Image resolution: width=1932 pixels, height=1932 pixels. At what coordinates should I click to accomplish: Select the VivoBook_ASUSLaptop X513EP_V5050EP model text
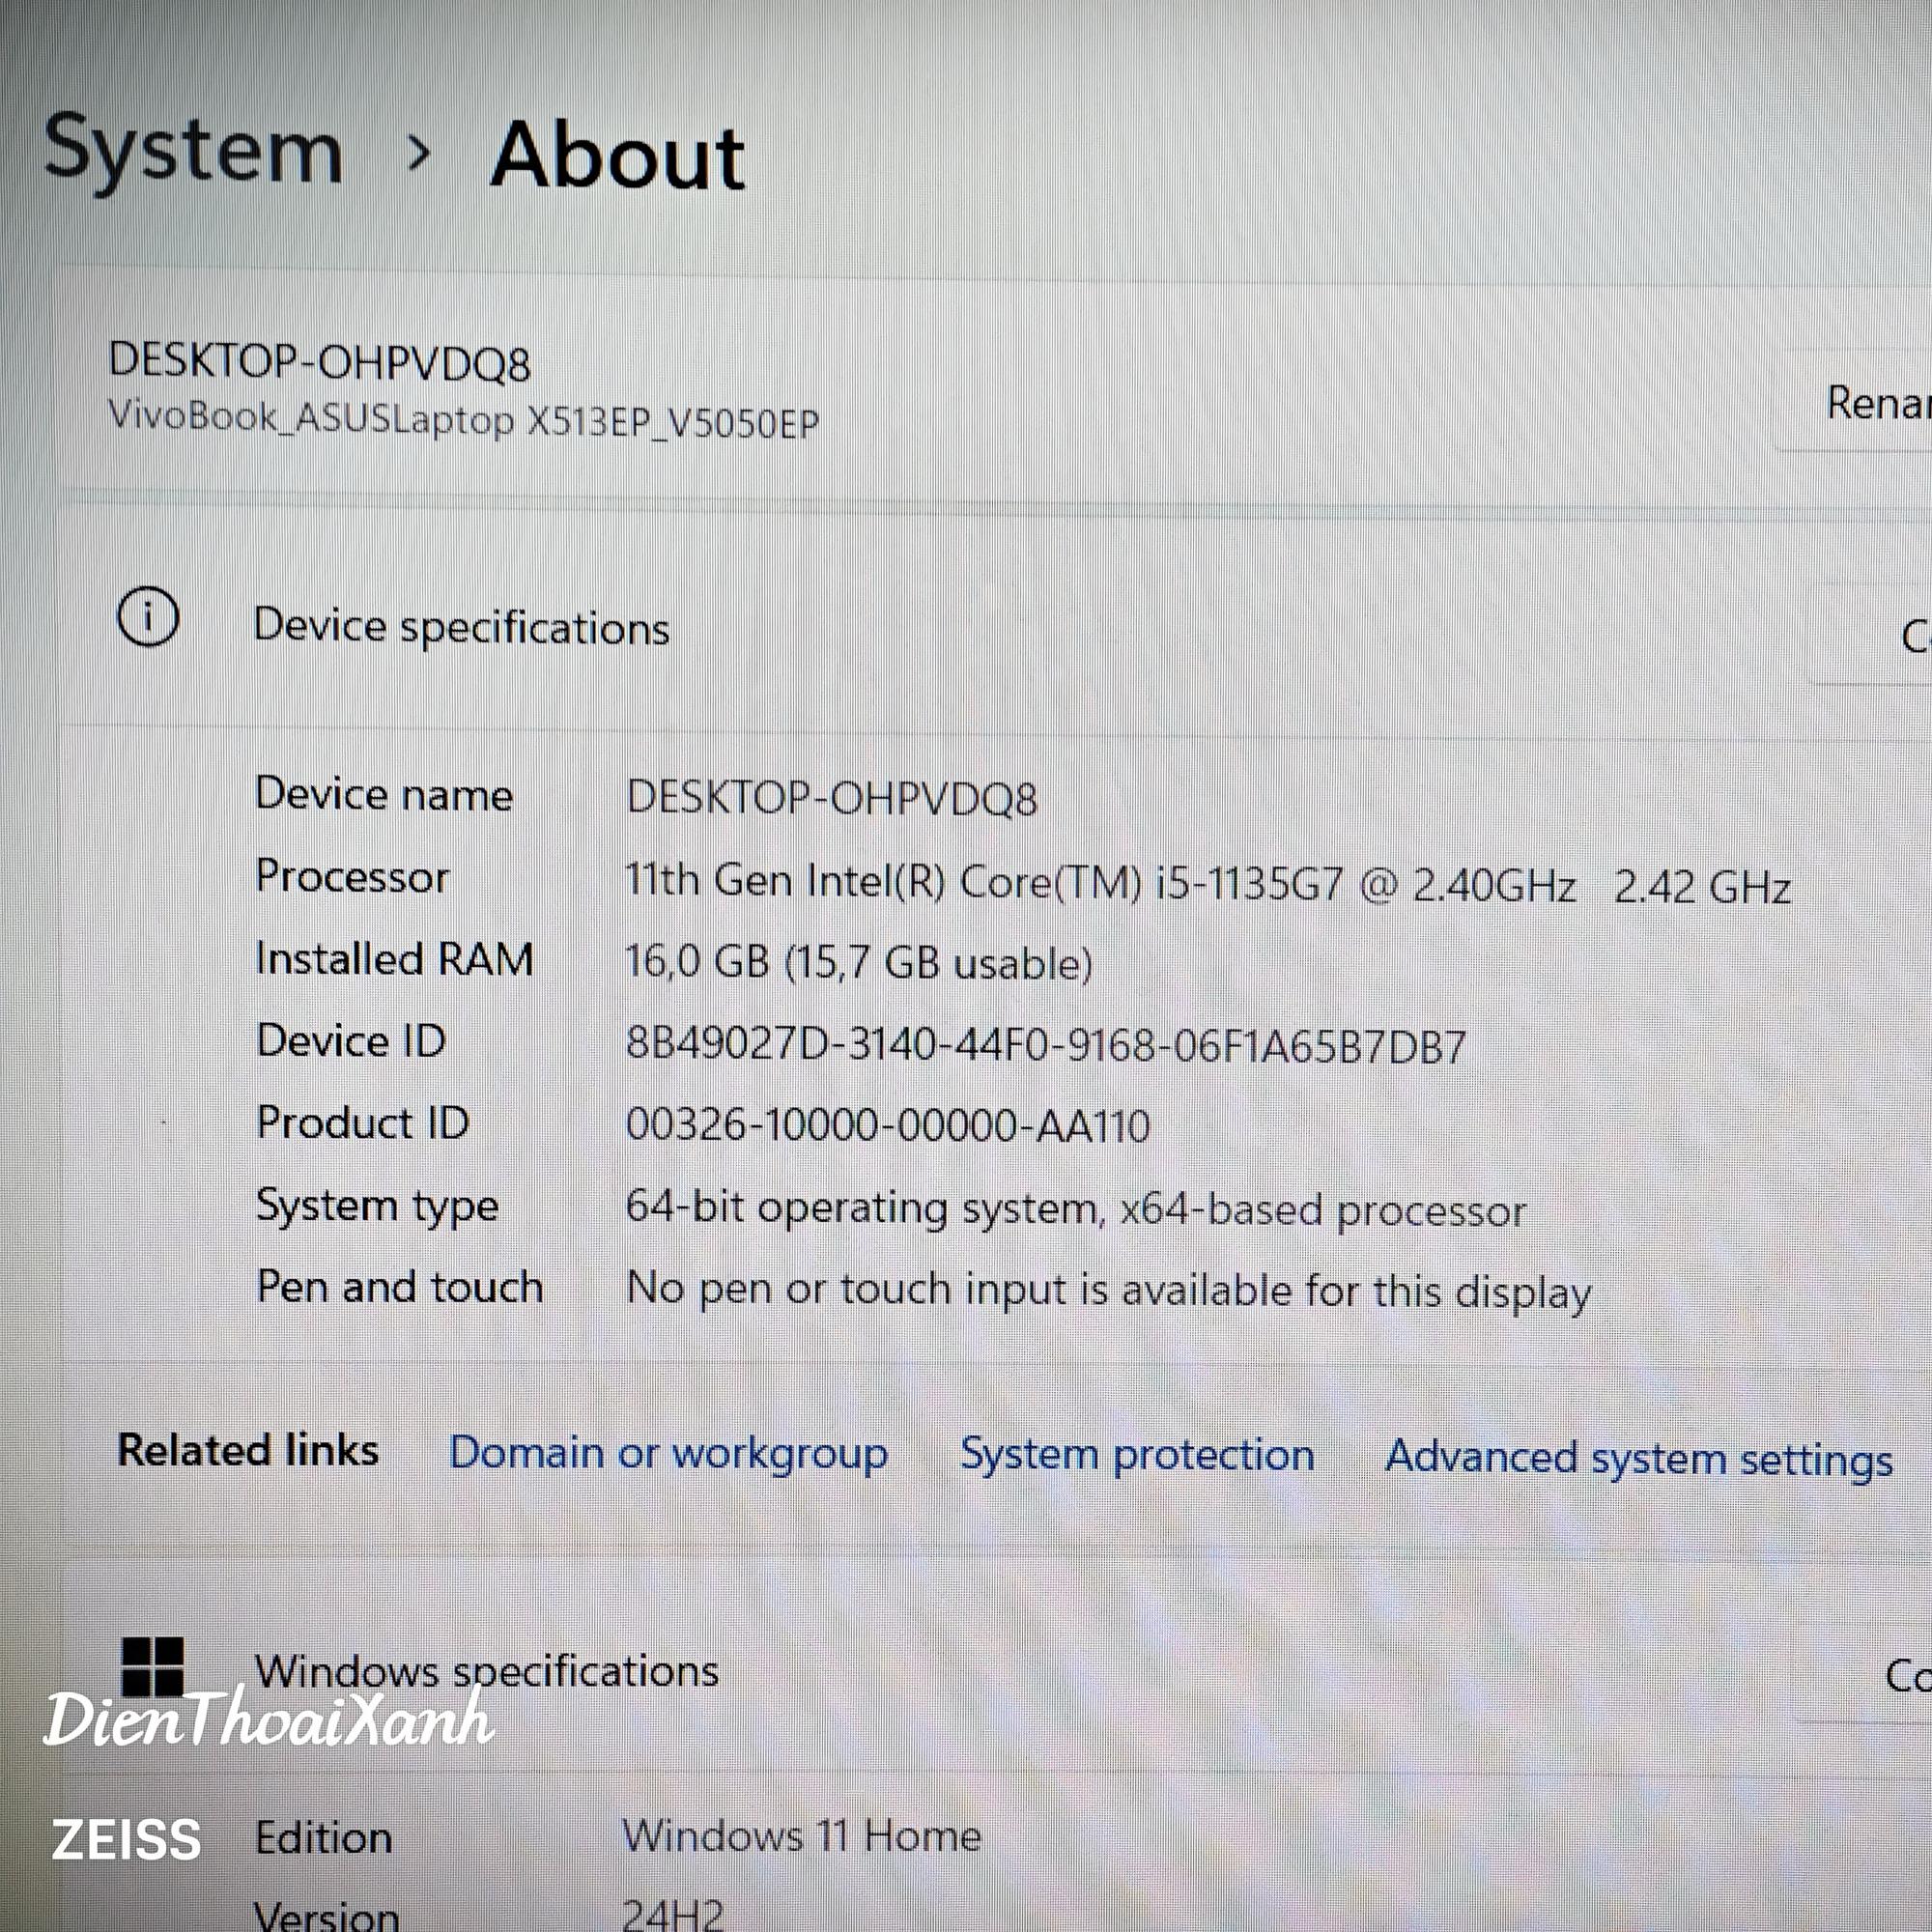point(464,419)
